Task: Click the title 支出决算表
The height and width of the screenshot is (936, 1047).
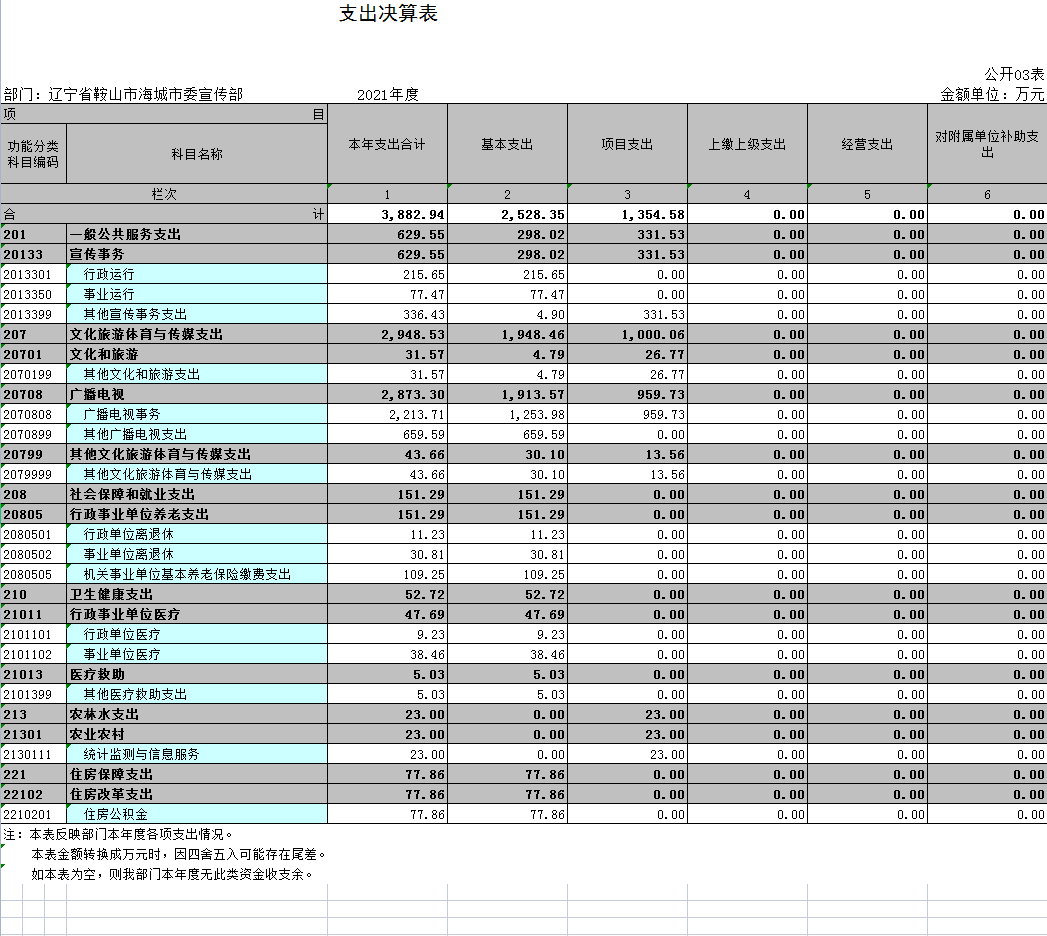Action: [x=388, y=13]
